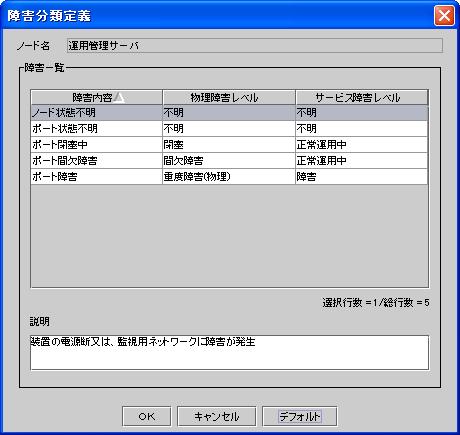Click 不明 service level of ノード状態不明
This screenshot has height=435, width=460.
point(362,113)
